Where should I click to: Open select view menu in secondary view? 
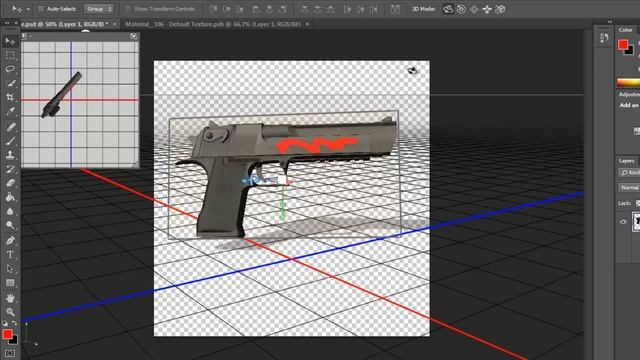pos(24,36)
